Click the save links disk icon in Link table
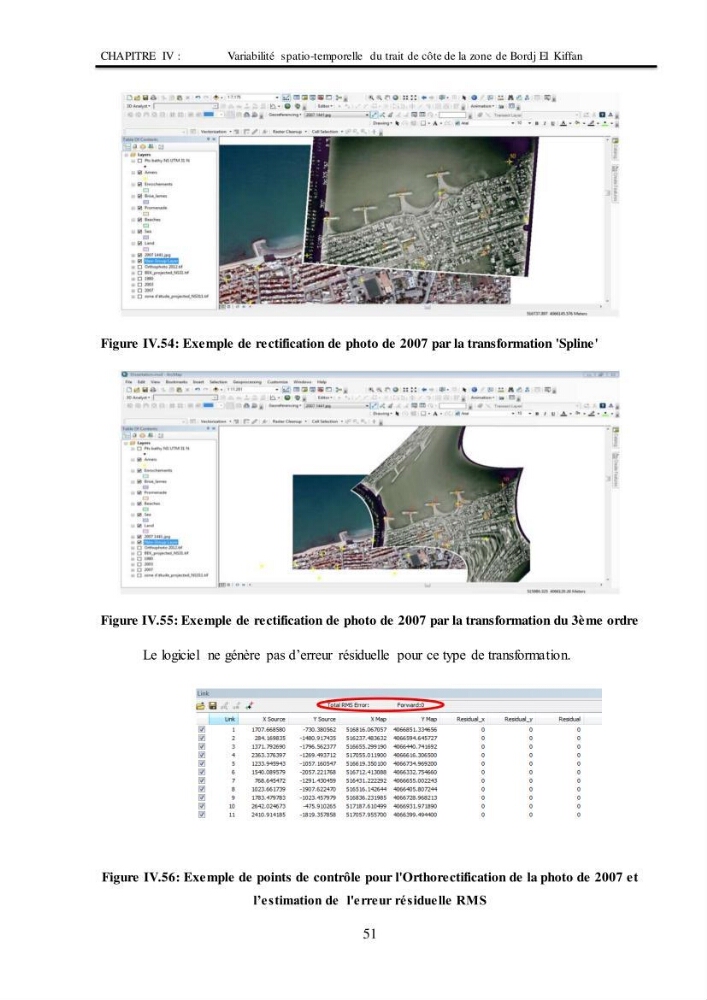This screenshot has height=1000, width=707. 213,705
